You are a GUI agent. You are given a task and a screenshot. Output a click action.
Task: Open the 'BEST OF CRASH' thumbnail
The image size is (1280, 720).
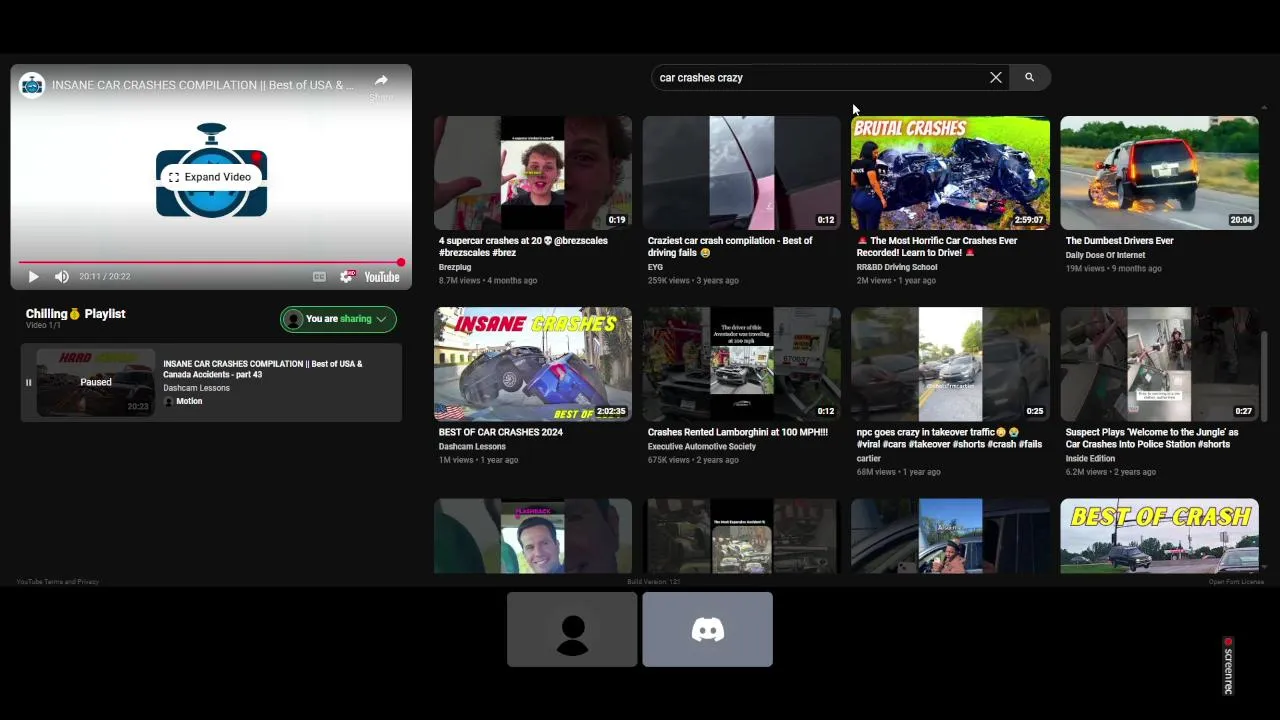pyautogui.click(x=1160, y=536)
